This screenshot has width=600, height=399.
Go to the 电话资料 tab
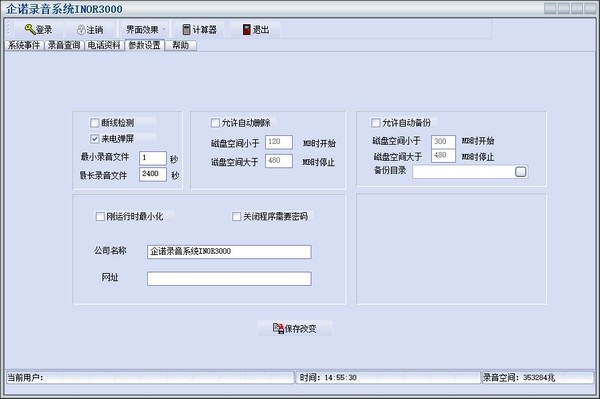(104, 46)
